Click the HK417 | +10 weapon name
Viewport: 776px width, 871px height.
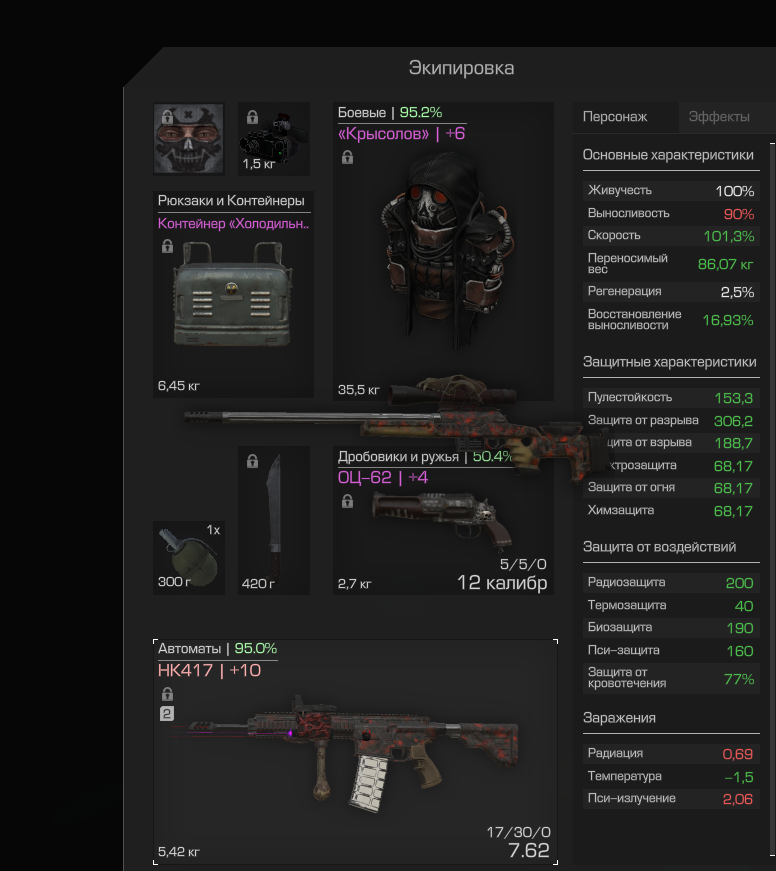(209, 670)
